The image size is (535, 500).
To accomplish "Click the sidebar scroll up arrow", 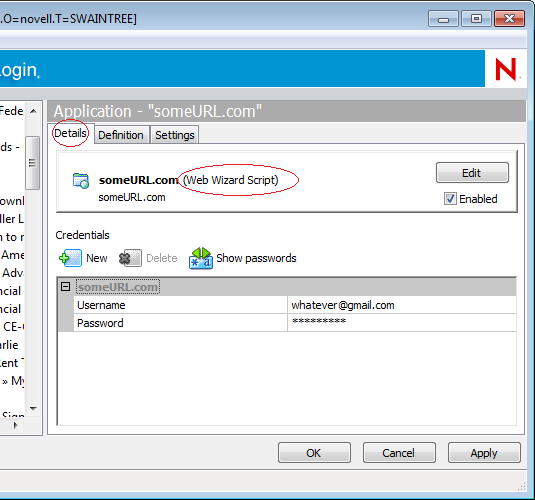I will (x=33, y=111).
